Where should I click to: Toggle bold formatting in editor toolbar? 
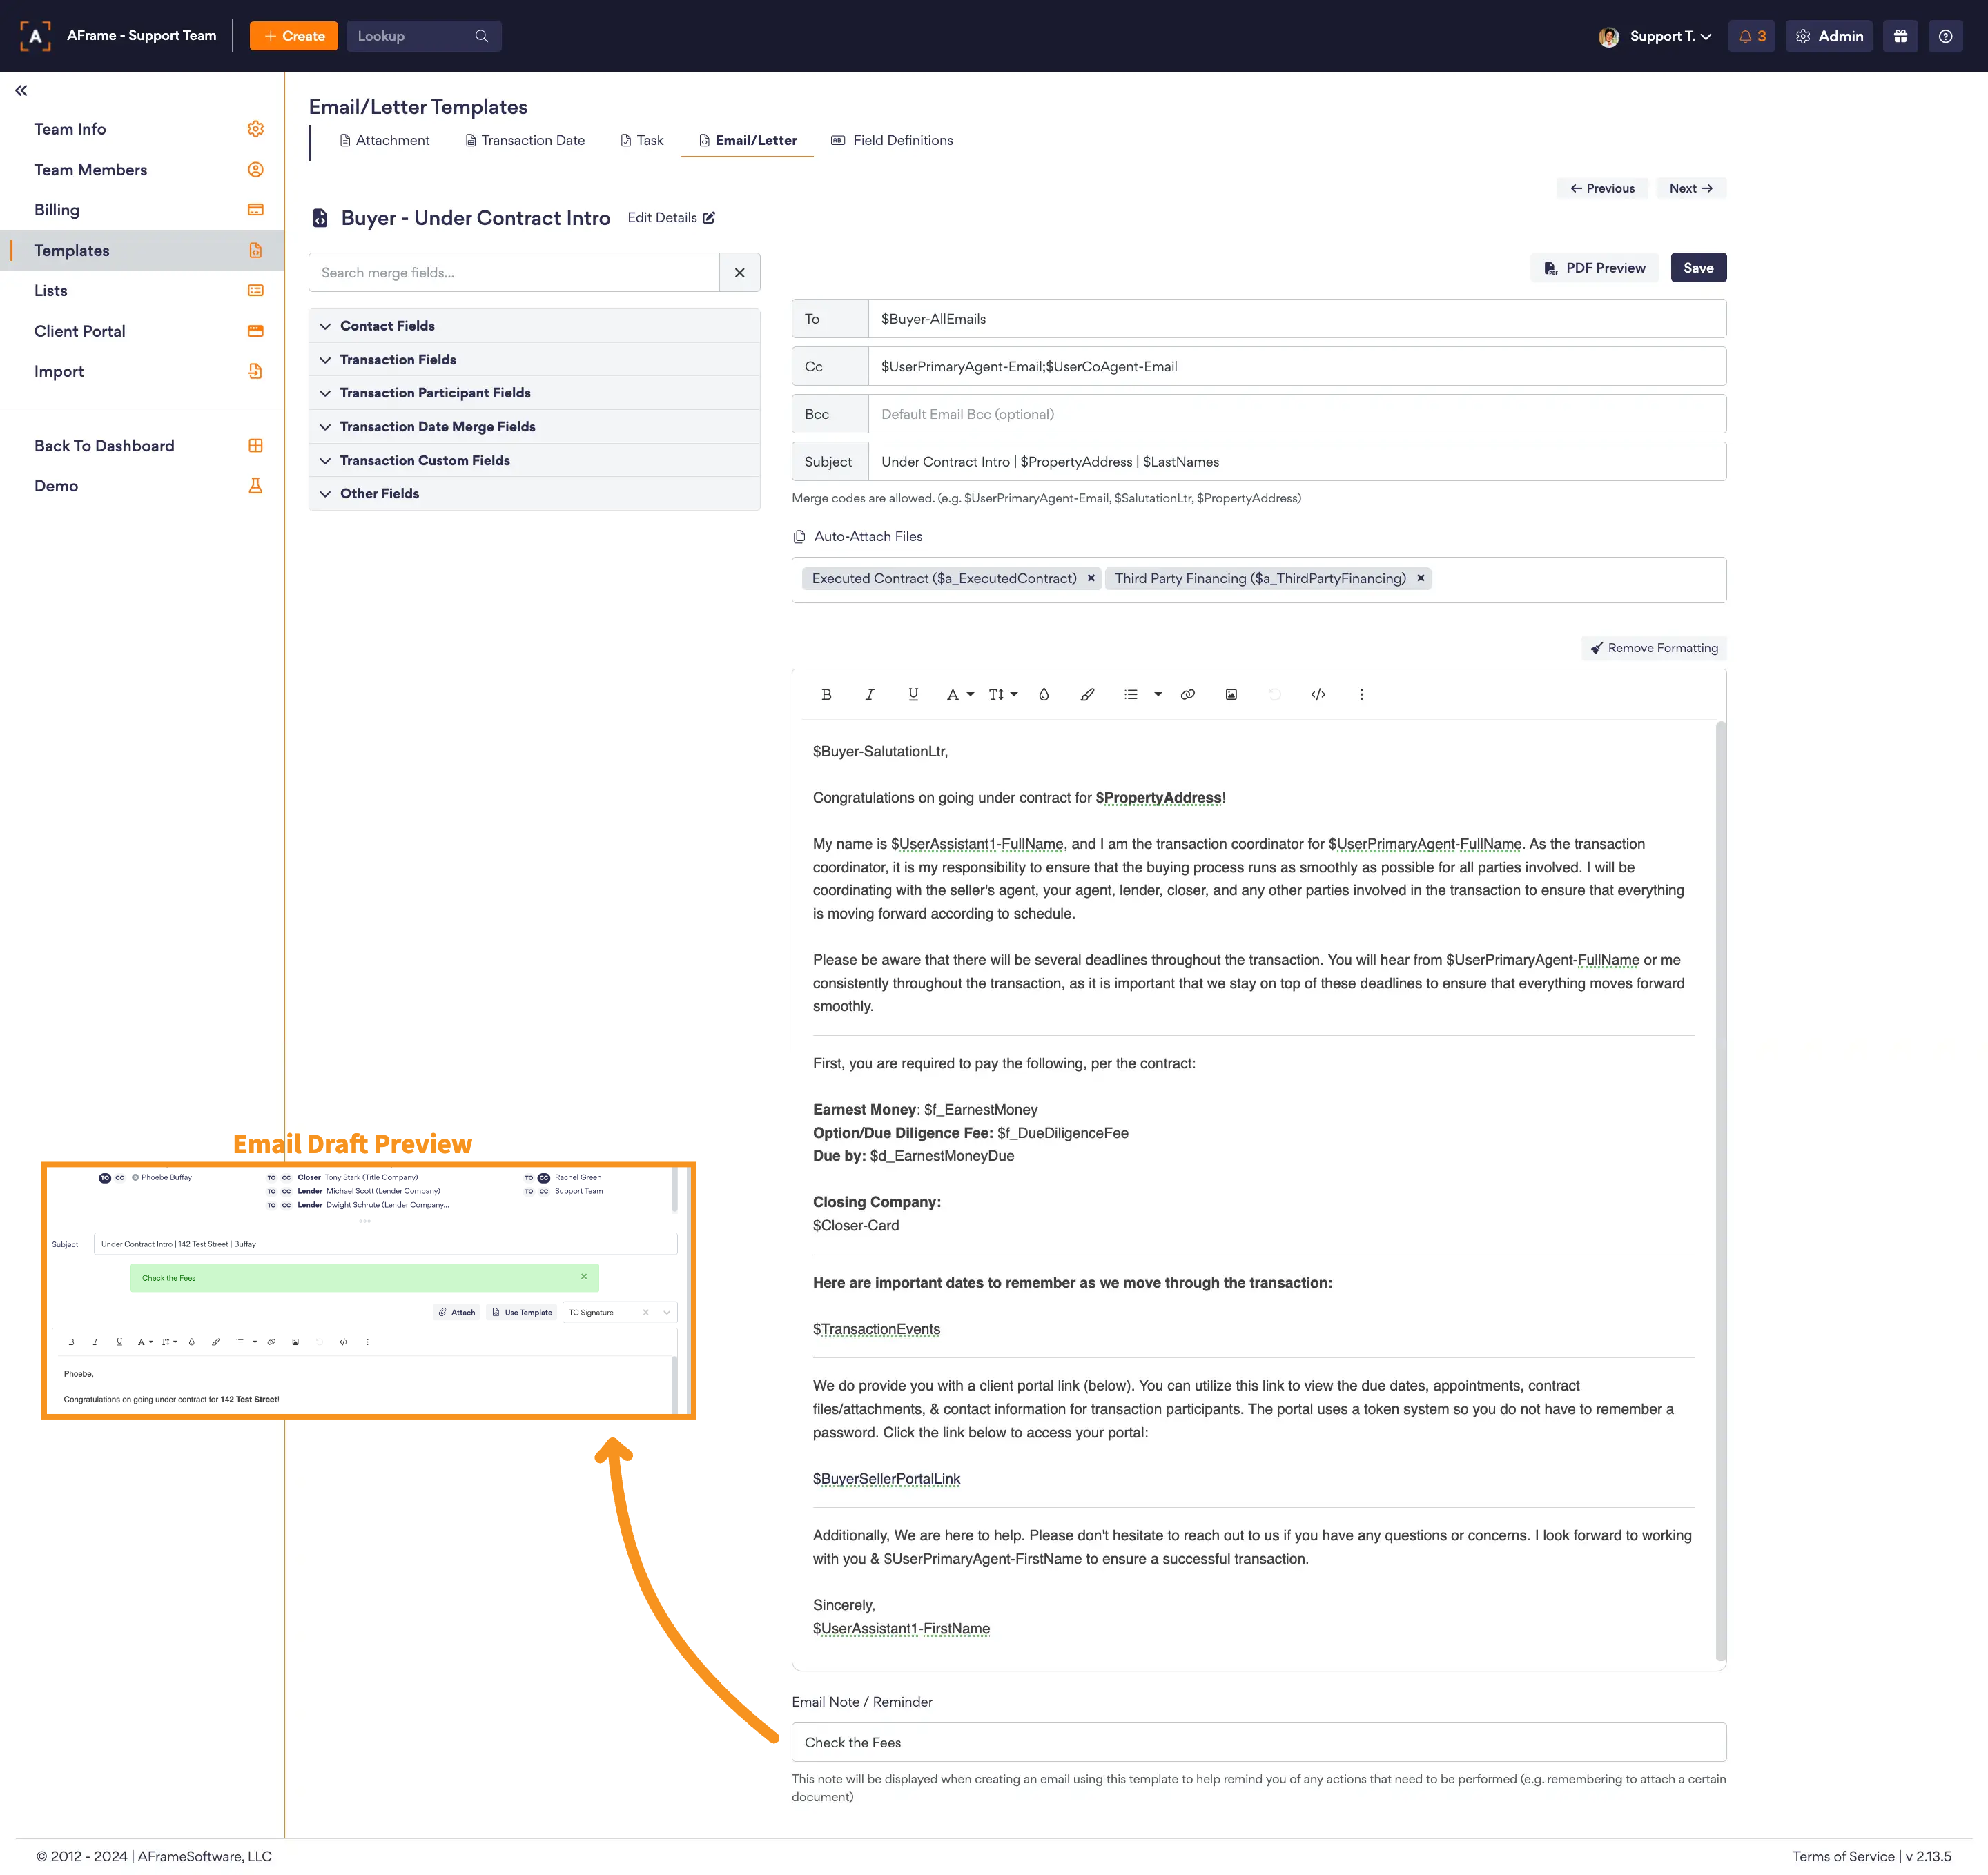coord(826,694)
